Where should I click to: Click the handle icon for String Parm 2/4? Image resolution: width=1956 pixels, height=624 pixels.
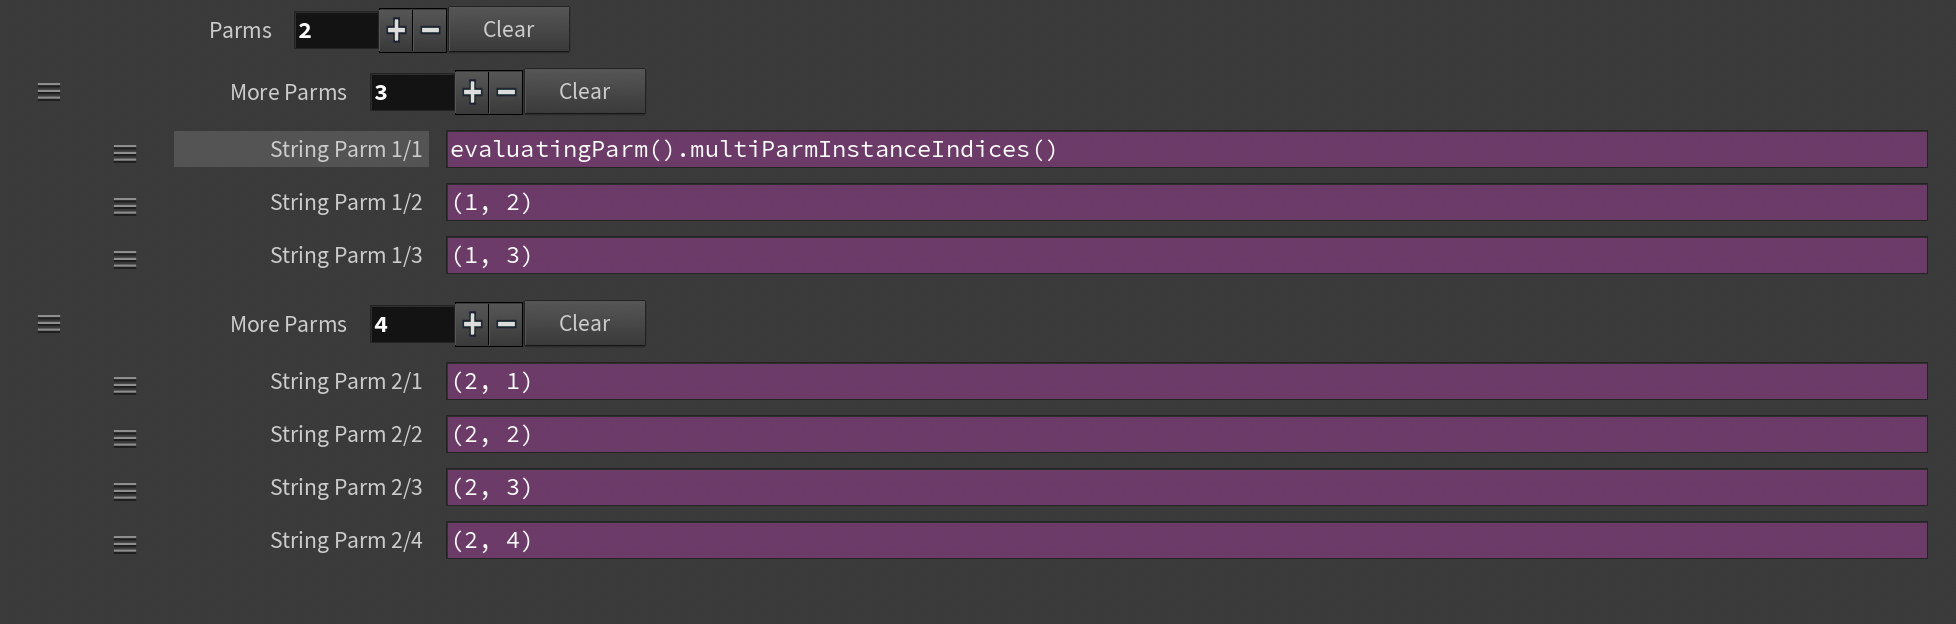[125, 544]
